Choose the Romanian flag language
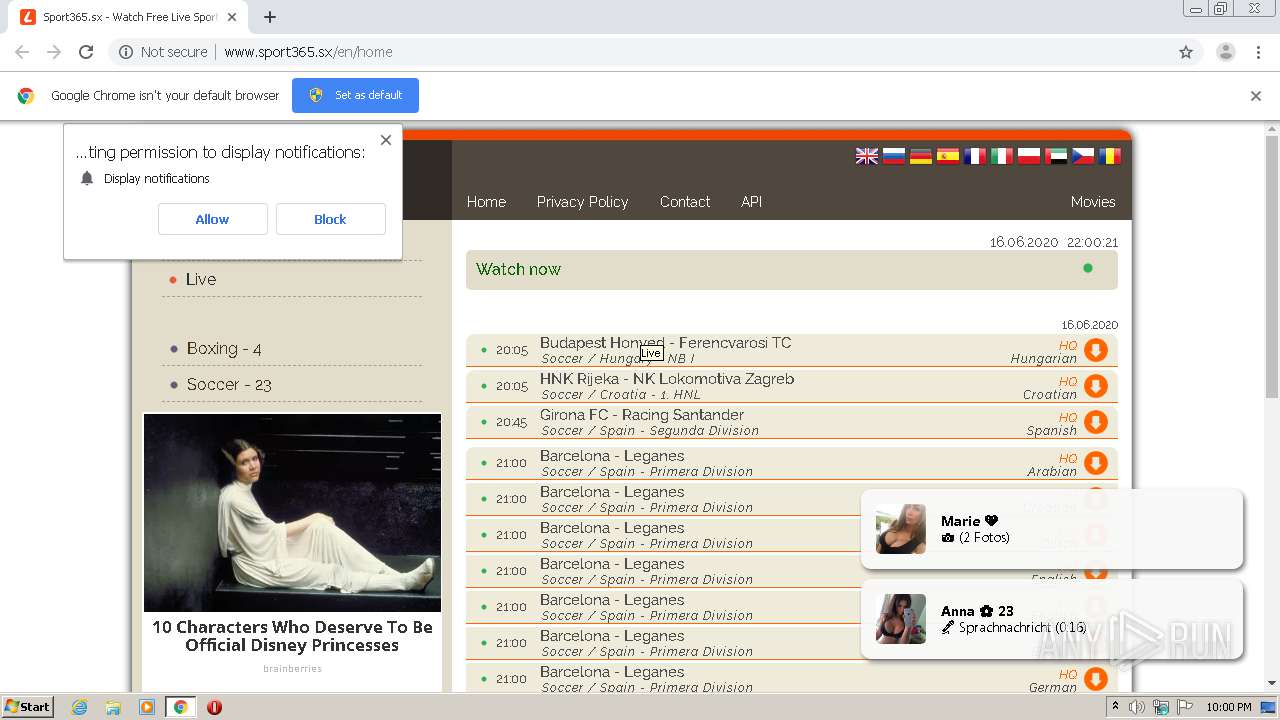Image resolution: width=1280 pixels, height=720 pixels. (1110, 156)
